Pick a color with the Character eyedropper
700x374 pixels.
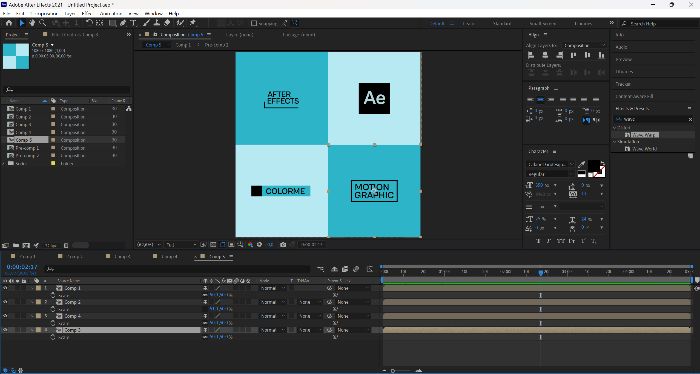click(582, 165)
